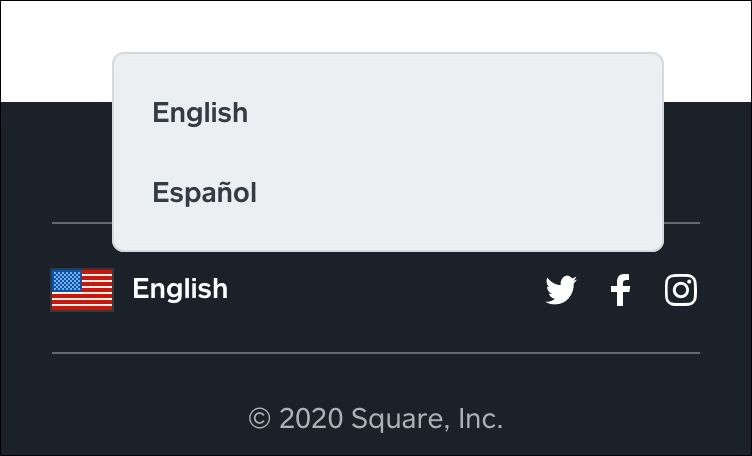Click the Facebook logo between Twitter and Instagram
752x456 pixels.
point(620,290)
